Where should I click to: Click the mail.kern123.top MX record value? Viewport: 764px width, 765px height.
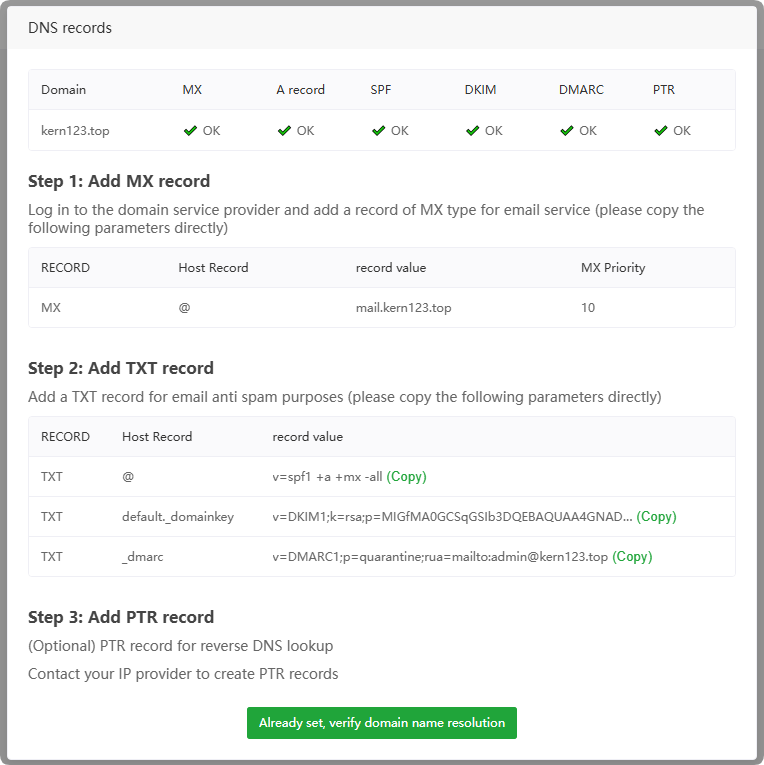(x=403, y=308)
